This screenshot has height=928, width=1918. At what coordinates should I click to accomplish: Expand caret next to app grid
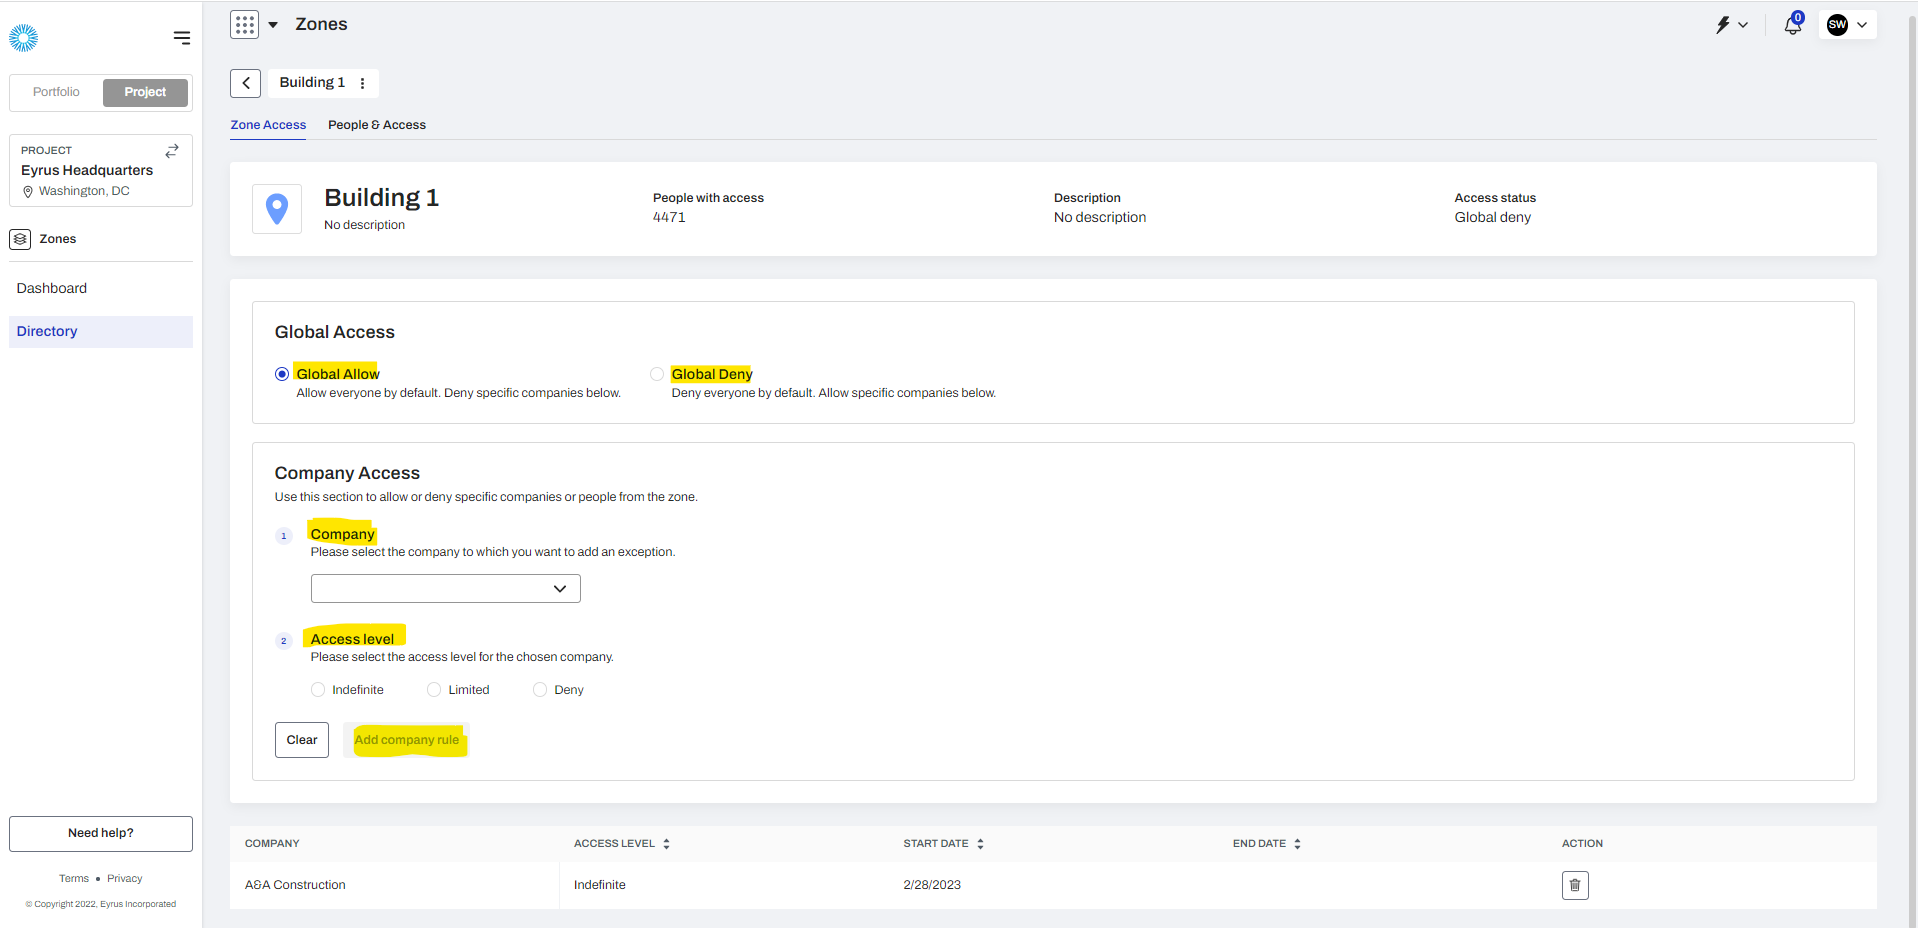(273, 25)
